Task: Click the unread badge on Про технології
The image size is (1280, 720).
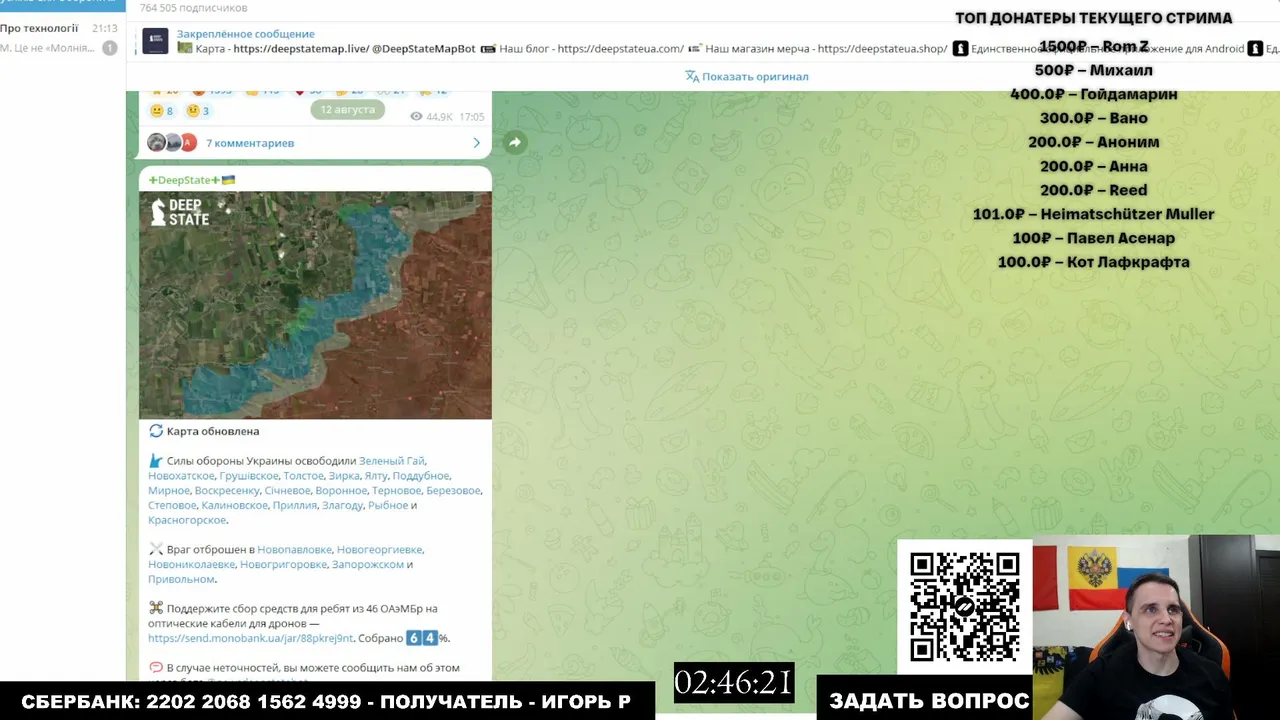Action: click(110, 48)
